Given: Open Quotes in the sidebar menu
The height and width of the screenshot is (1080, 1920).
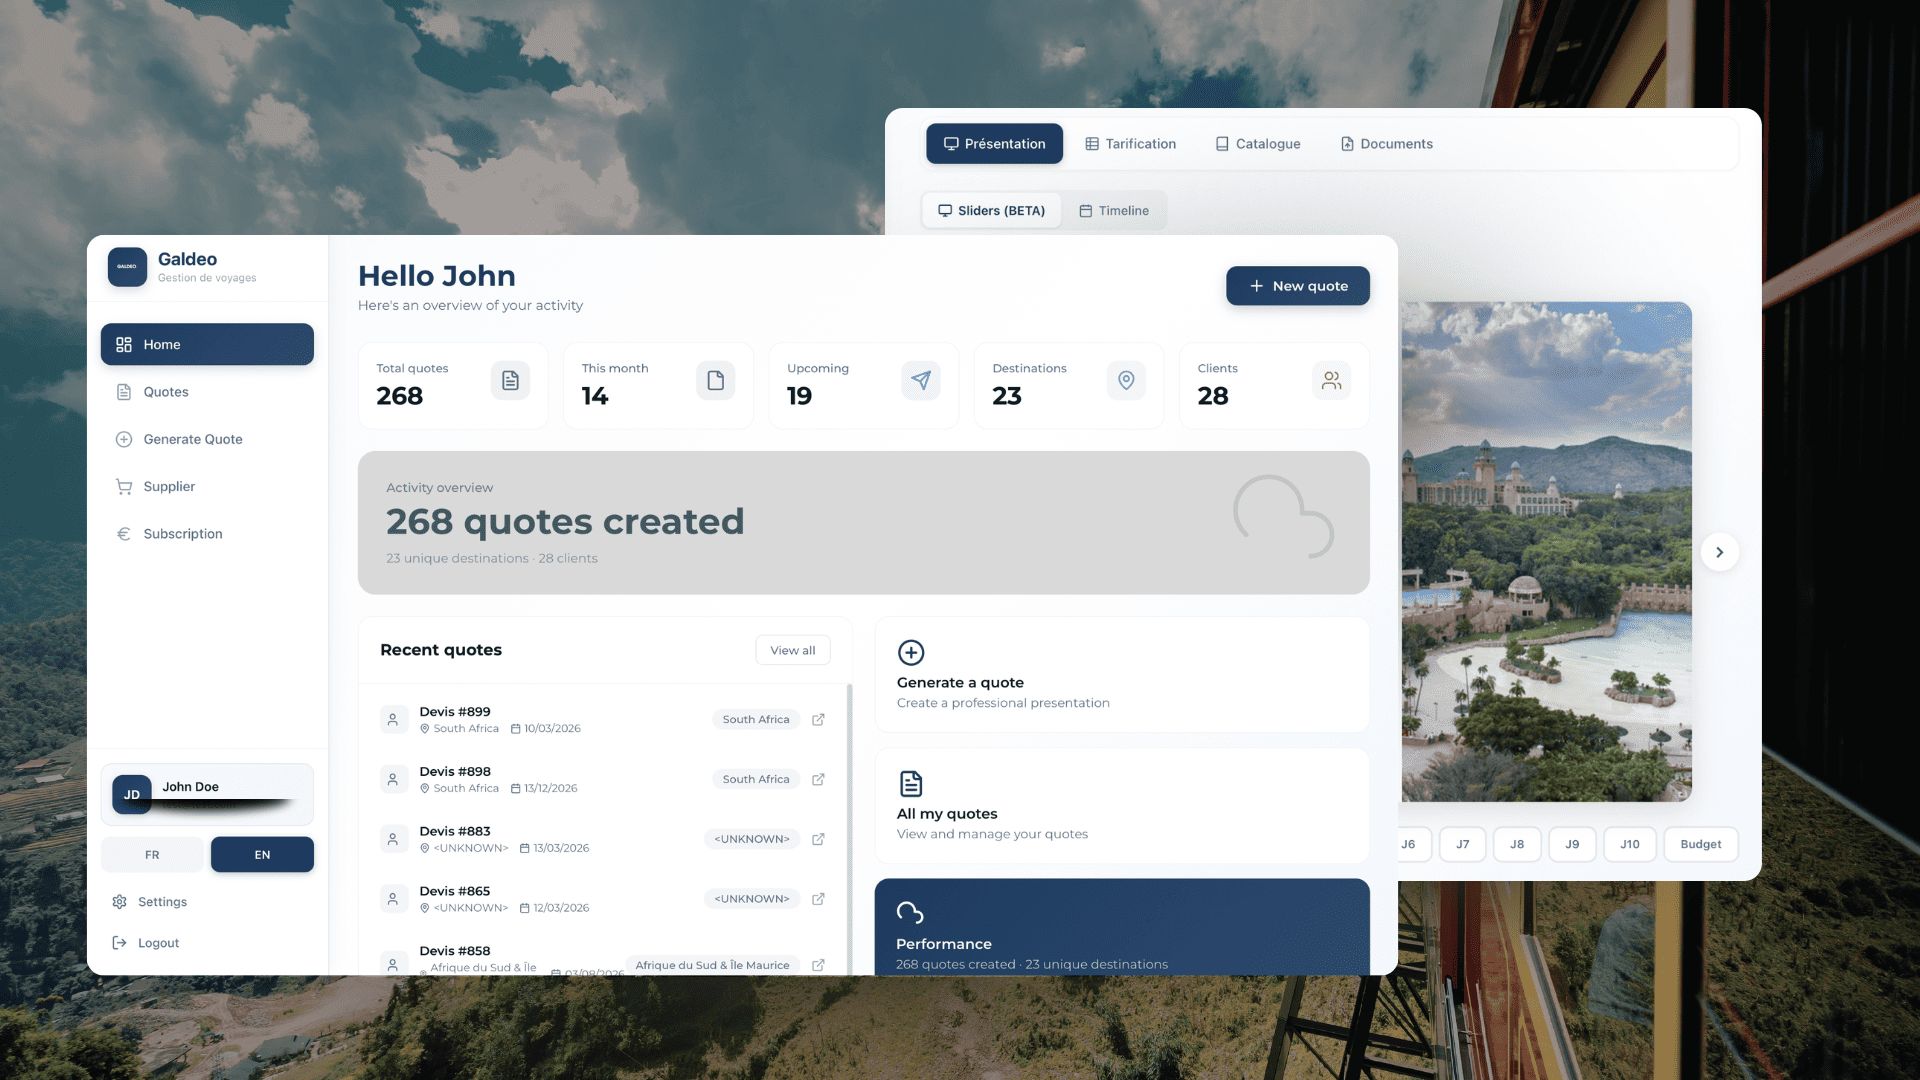Looking at the screenshot, I should click(x=166, y=392).
